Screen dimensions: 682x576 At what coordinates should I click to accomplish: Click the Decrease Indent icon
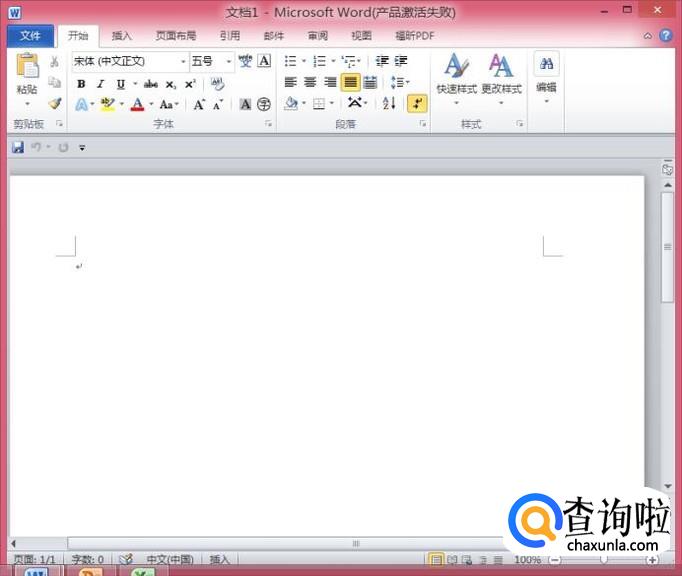[382, 61]
